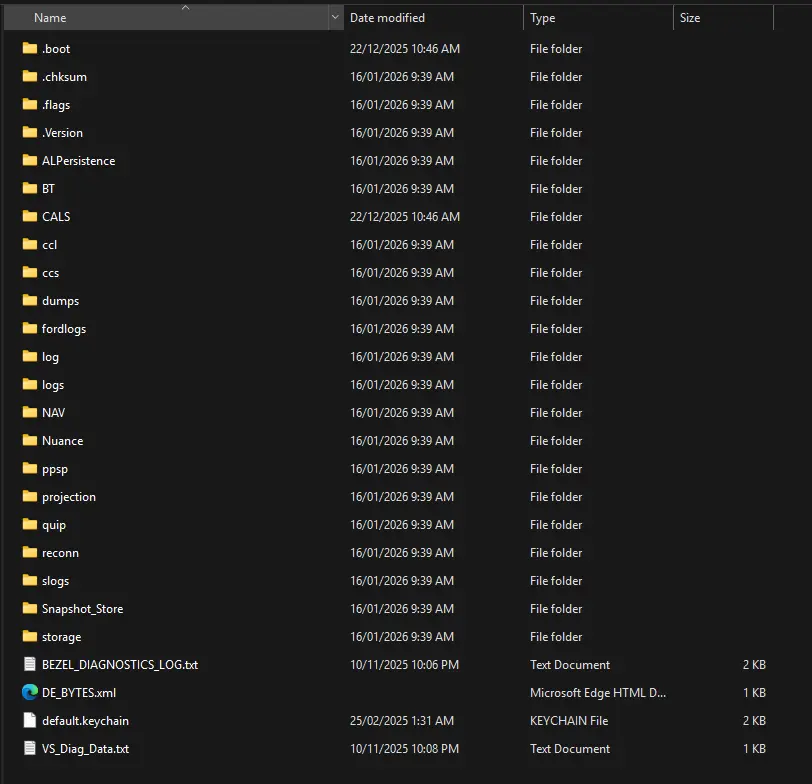Image resolution: width=812 pixels, height=784 pixels.
Task: Click the .Version folder icon
Action: click(30, 132)
